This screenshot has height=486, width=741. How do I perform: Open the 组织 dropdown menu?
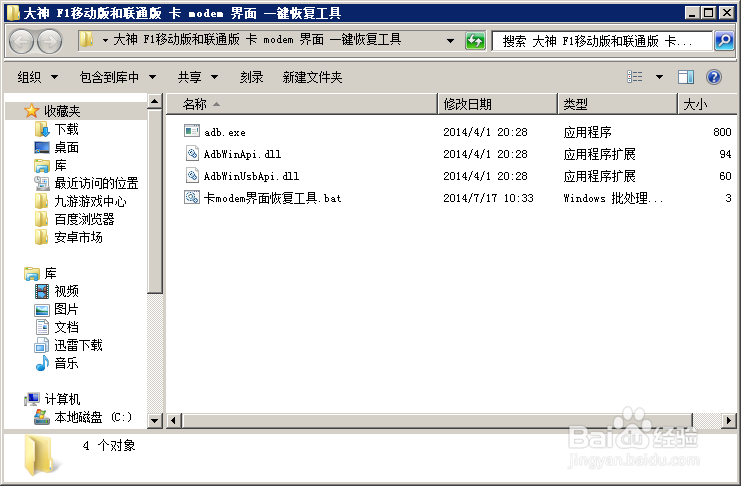[38, 77]
